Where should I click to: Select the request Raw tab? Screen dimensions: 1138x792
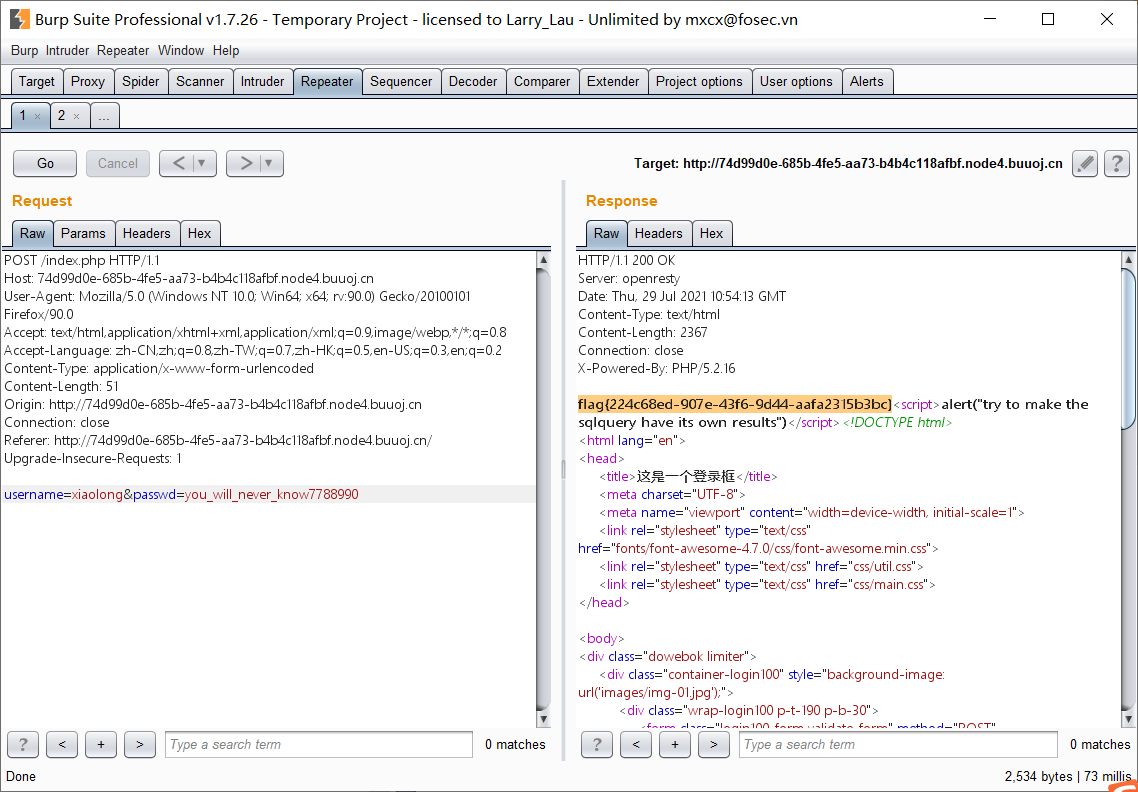pos(33,233)
